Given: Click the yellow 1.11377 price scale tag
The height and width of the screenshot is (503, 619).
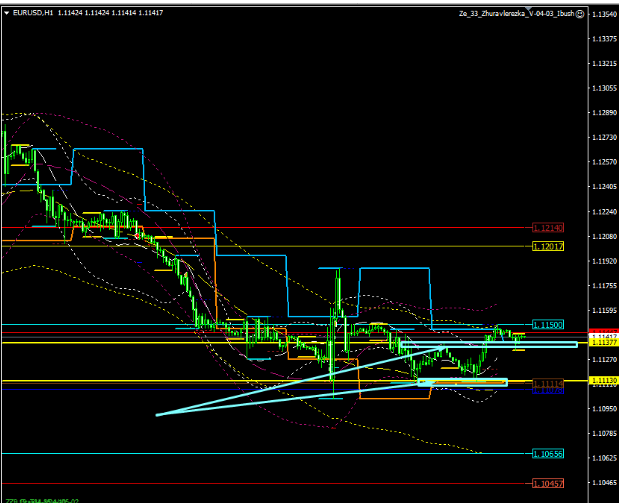Looking at the screenshot, I should point(604,343).
